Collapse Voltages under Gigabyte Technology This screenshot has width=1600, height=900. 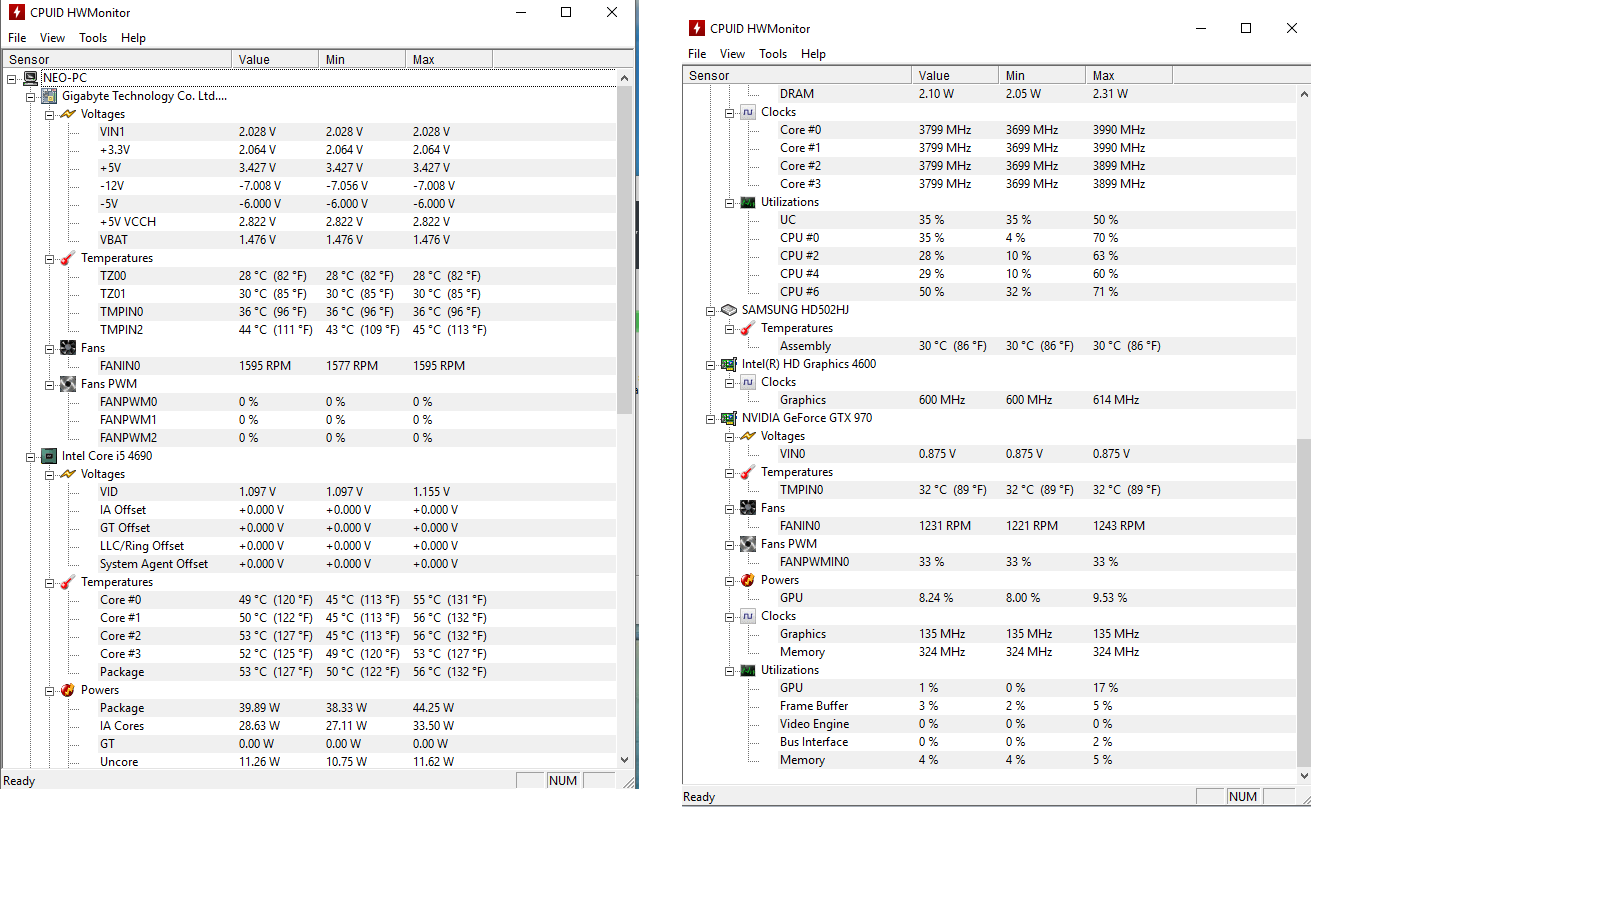coord(50,114)
